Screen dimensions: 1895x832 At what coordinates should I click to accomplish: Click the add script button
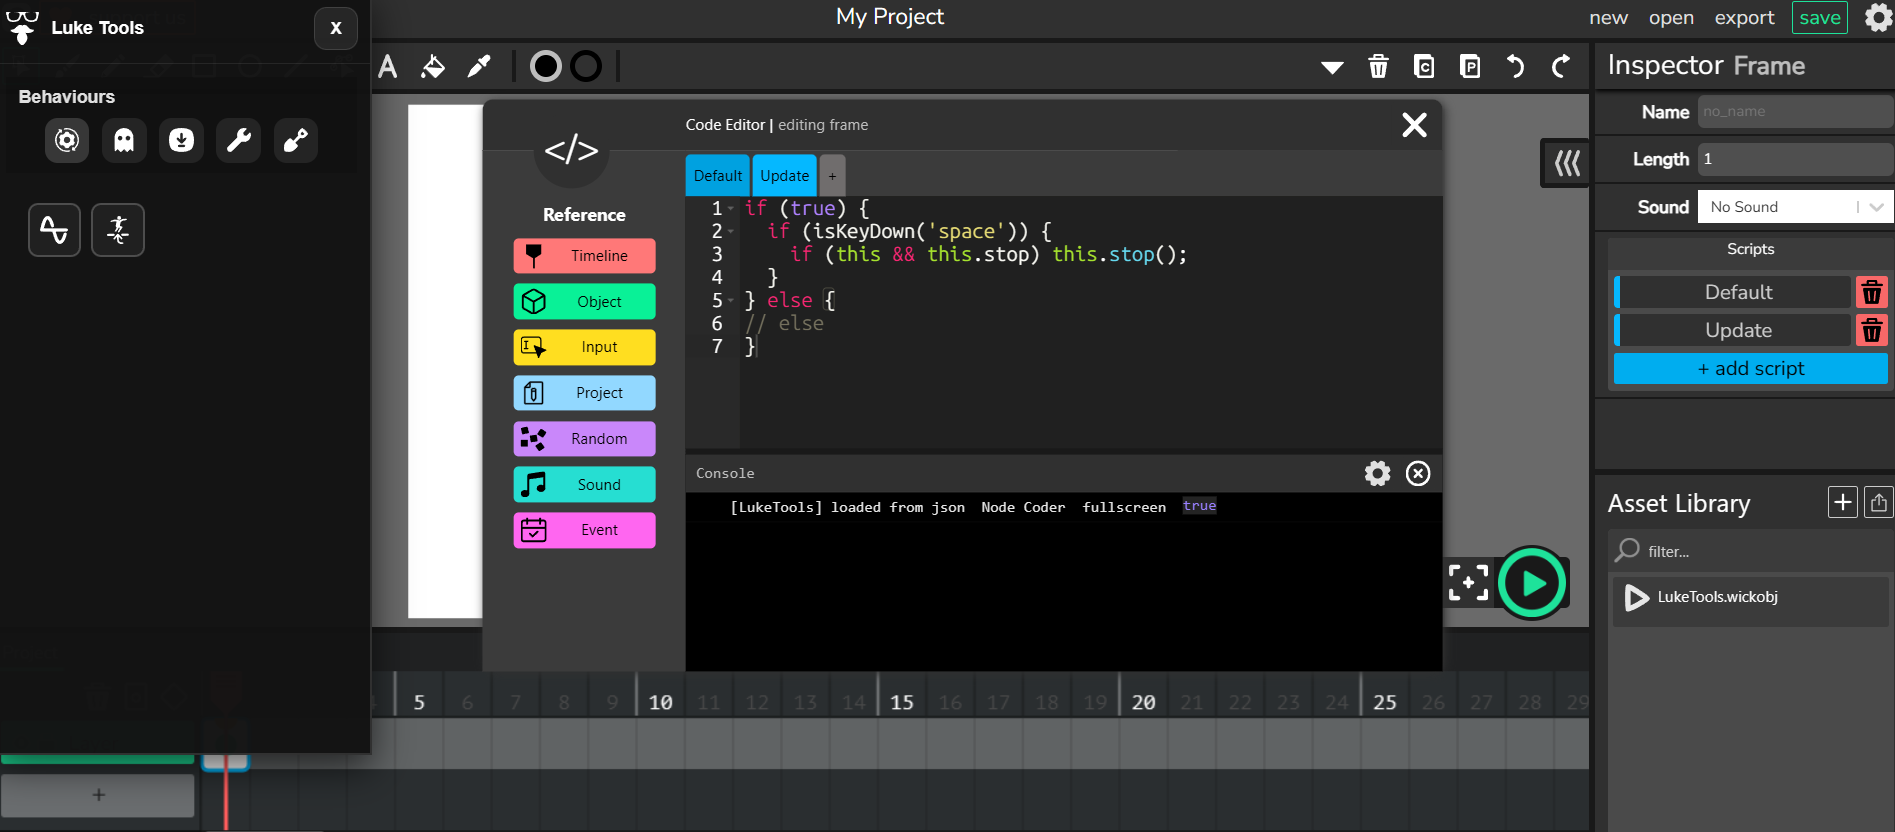(x=1750, y=369)
